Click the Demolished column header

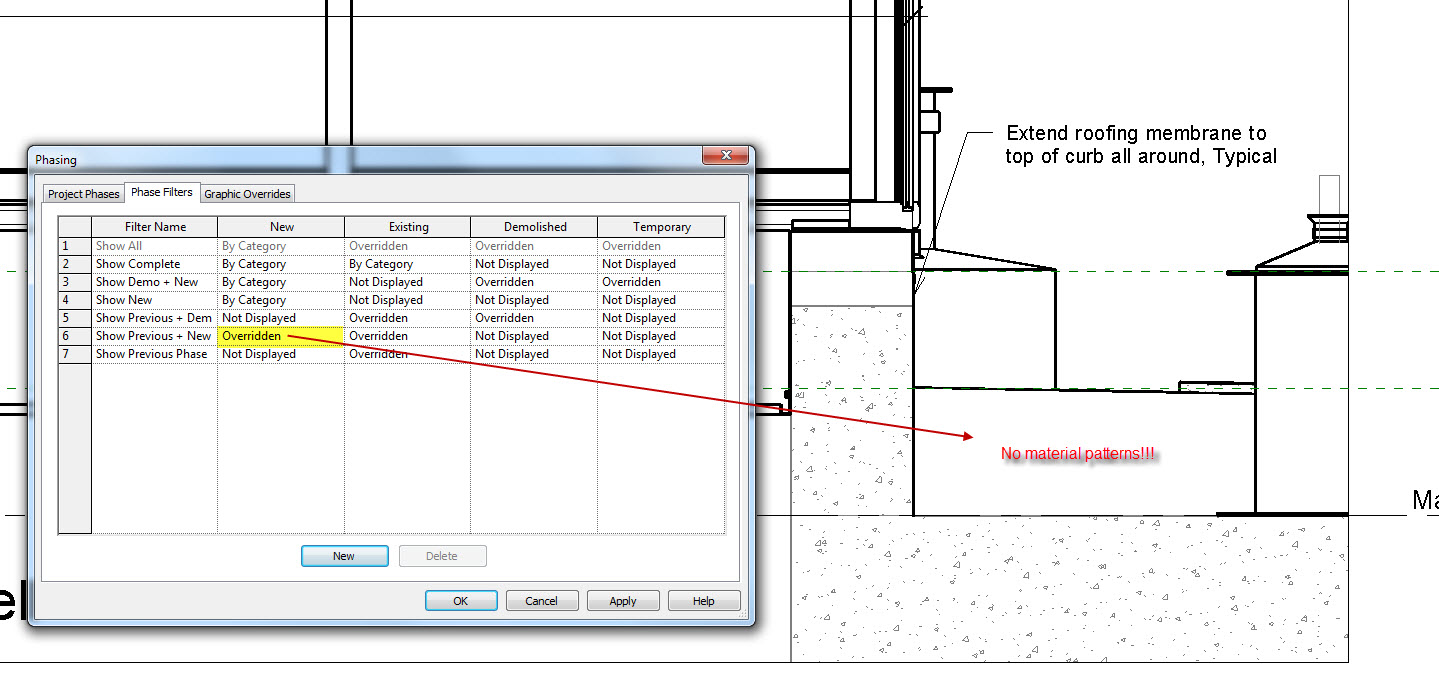pyautogui.click(x=535, y=227)
